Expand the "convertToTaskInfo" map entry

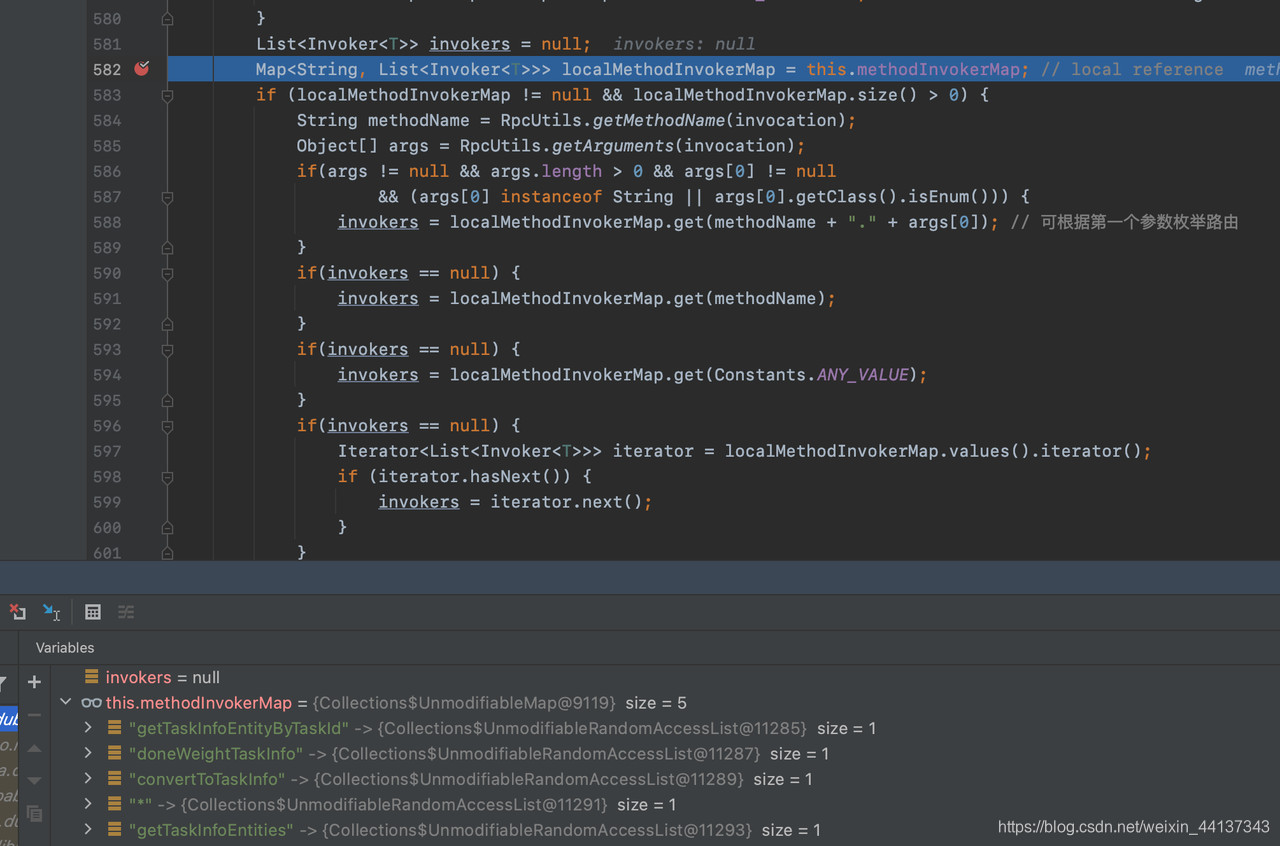point(88,779)
